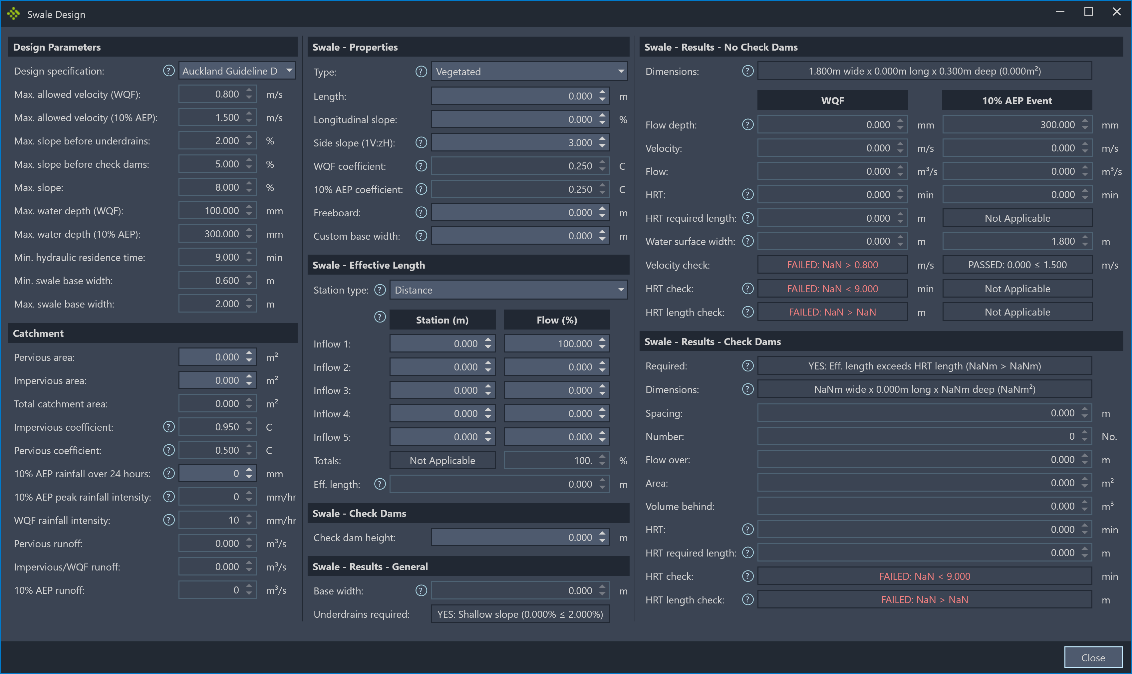The image size is (1132, 674).
Task: Show help for No Check Dams Dimensions
Action: coord(747,71)
